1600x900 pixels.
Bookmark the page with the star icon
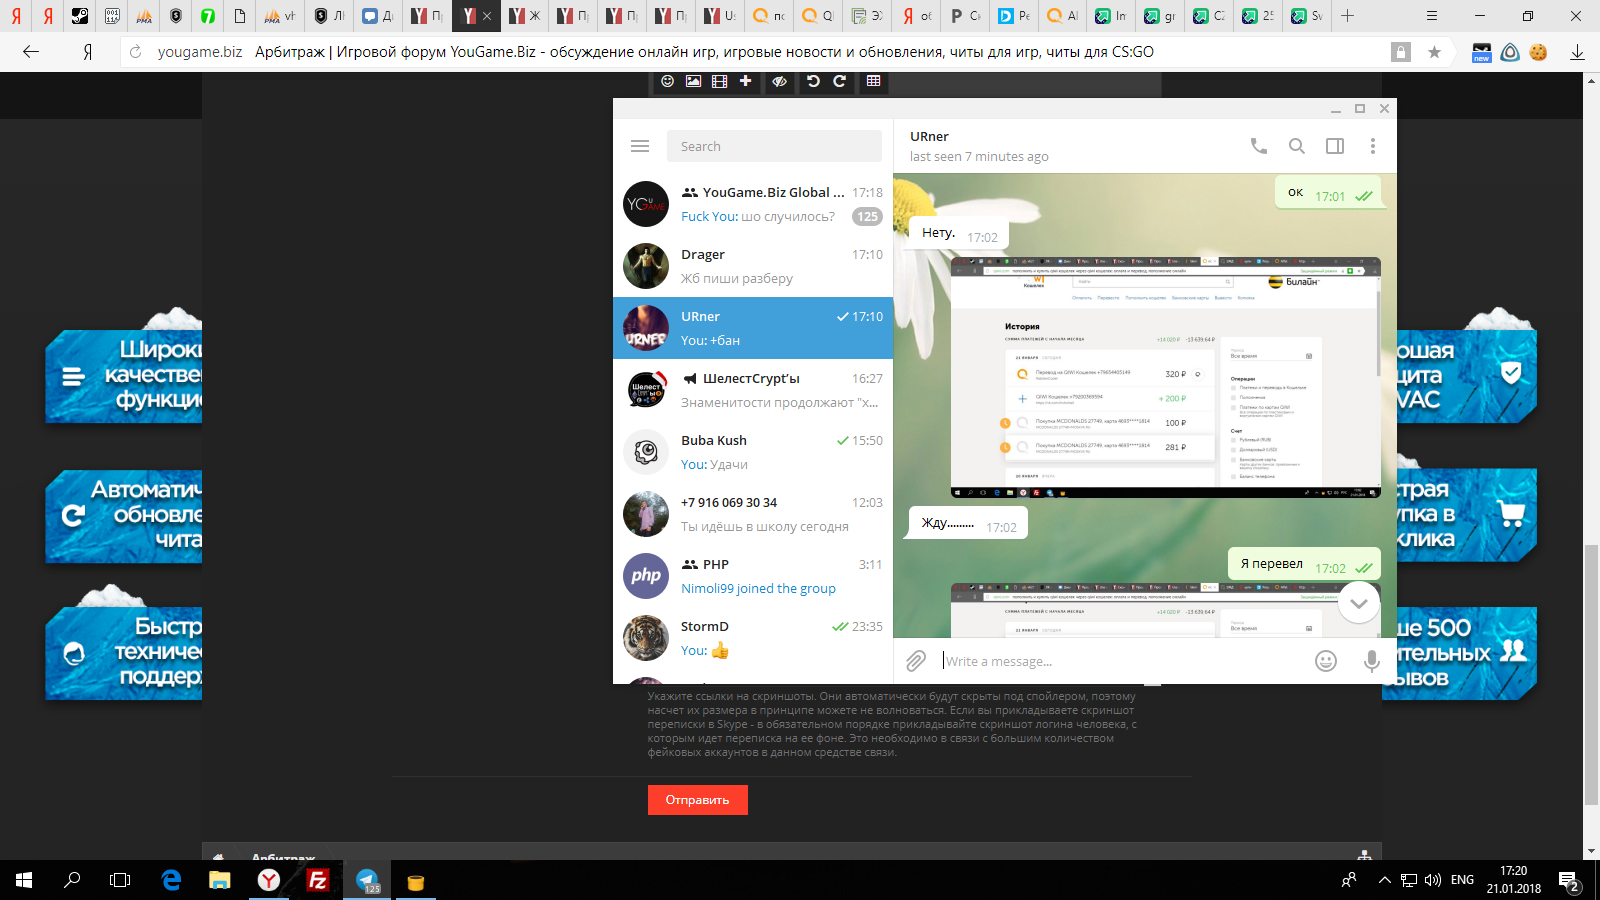[x=1434, y=52]
